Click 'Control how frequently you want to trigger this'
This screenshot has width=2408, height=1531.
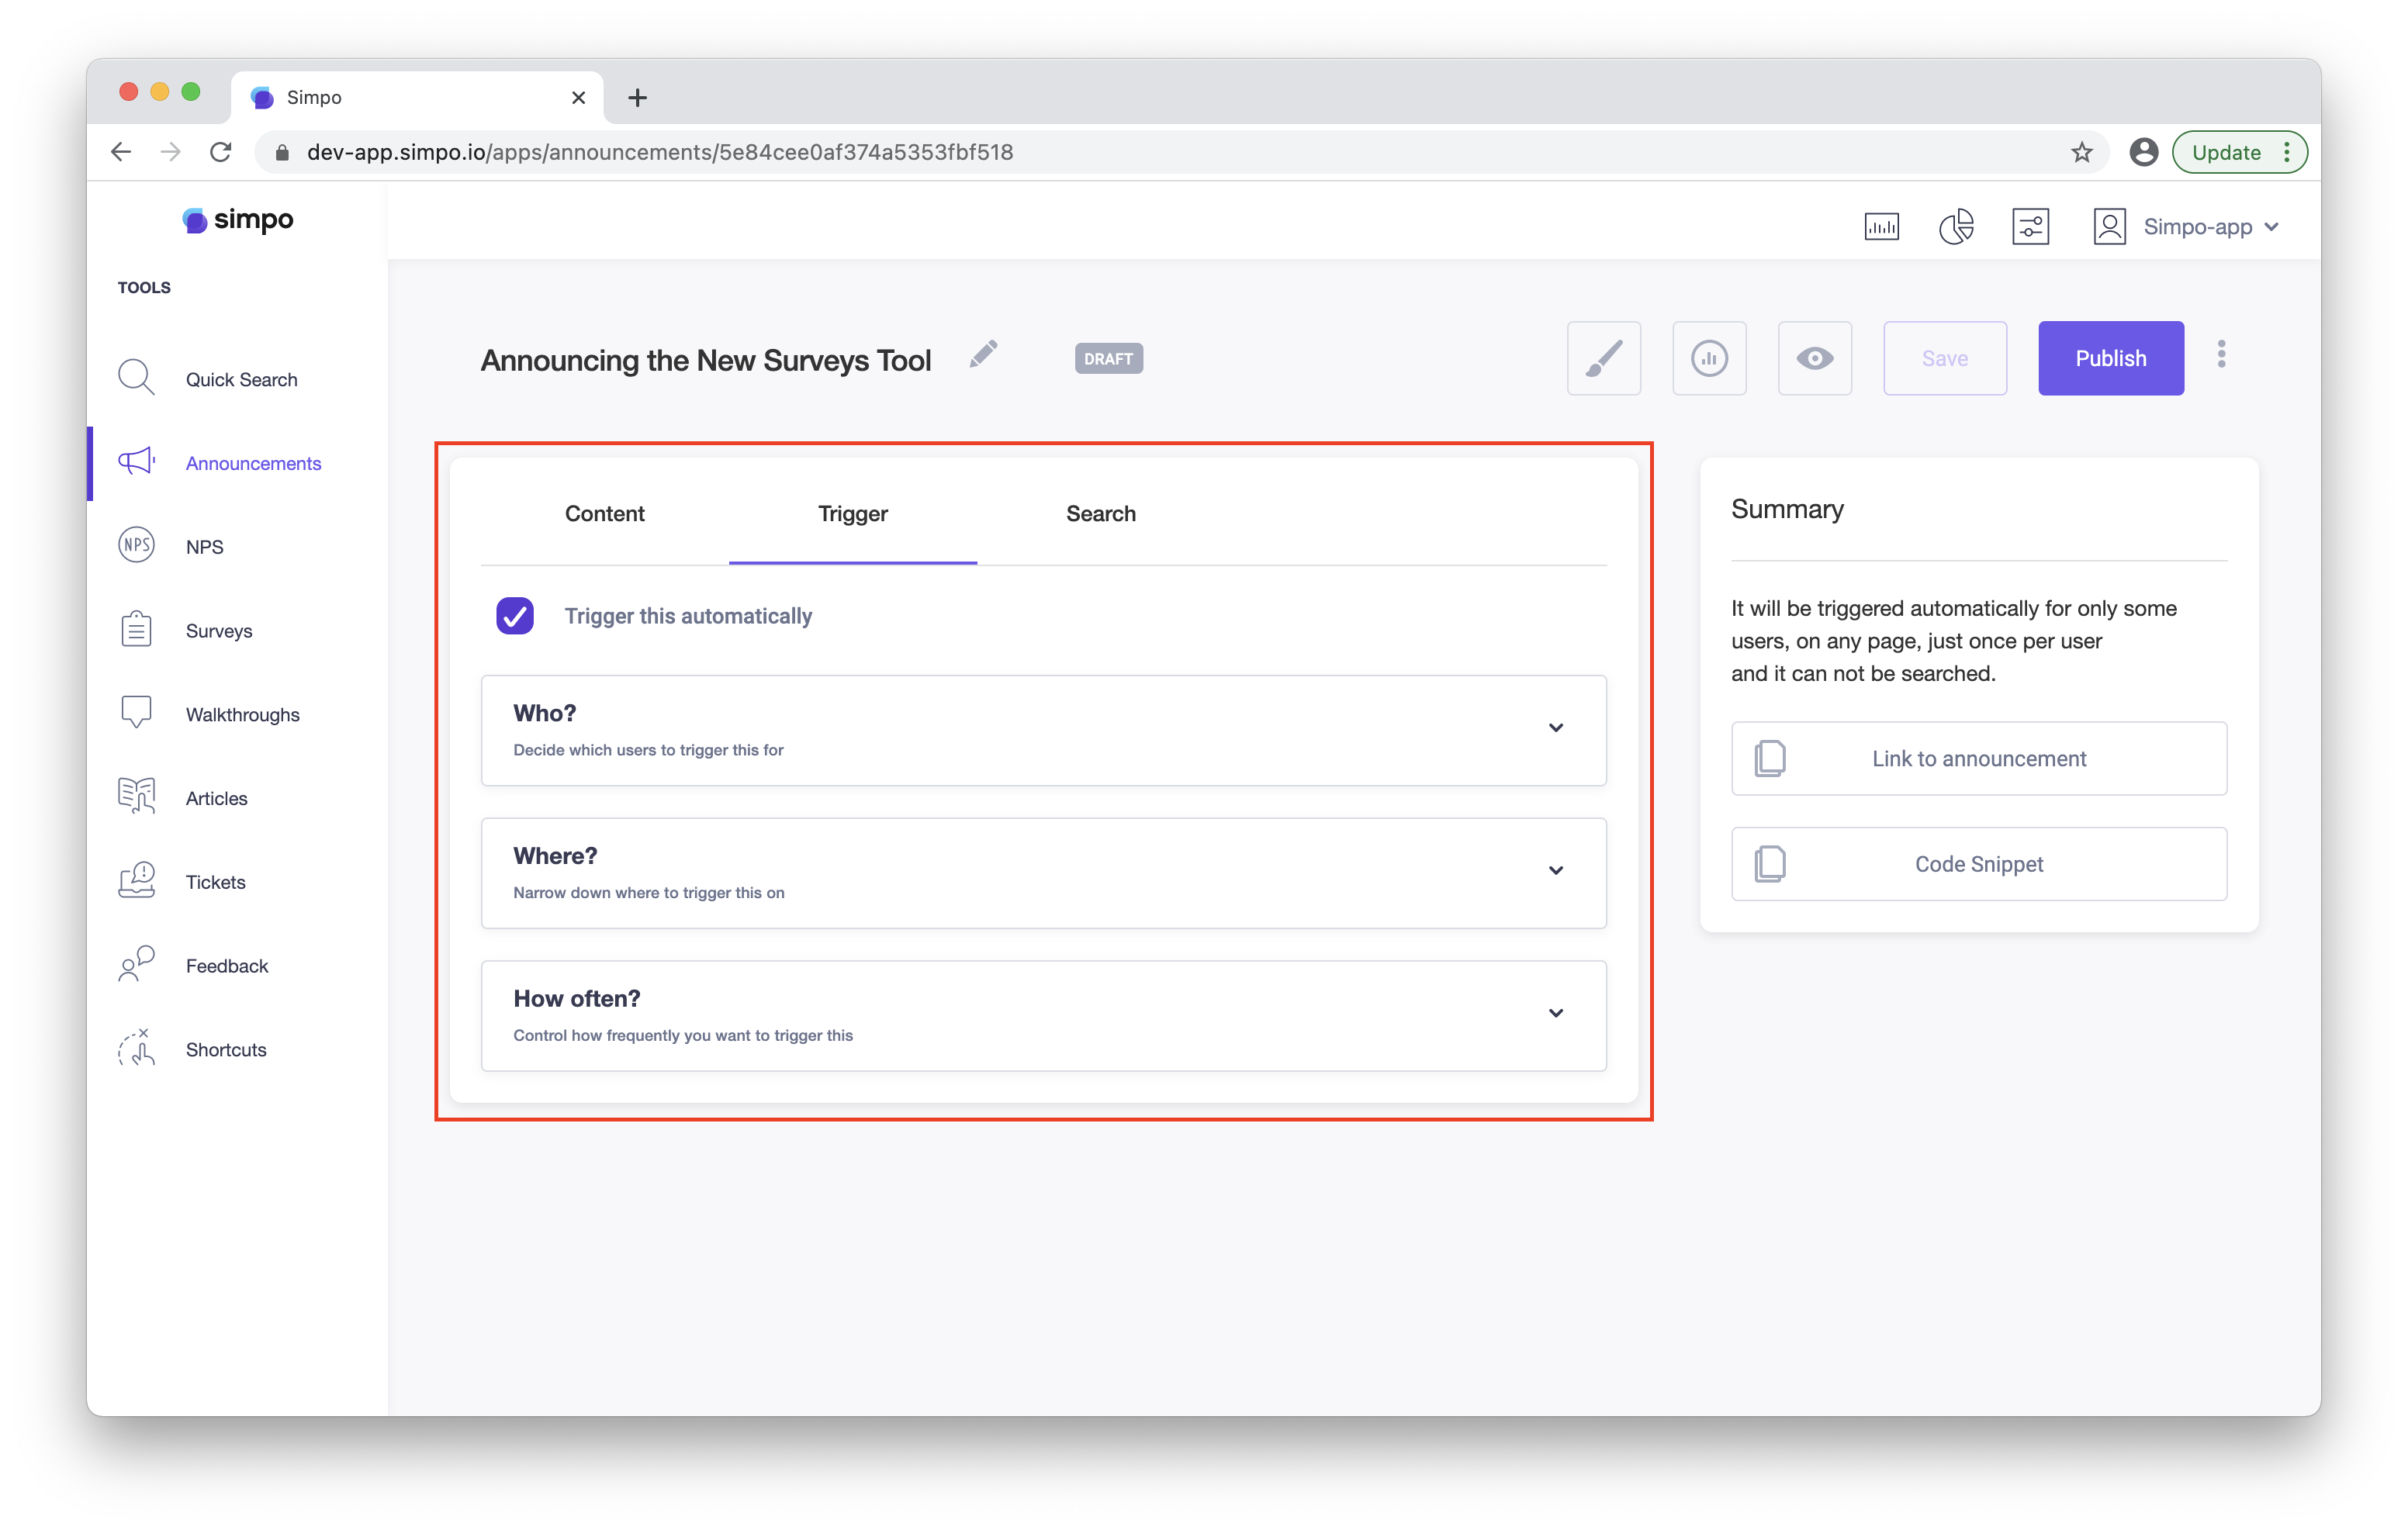click(683, 1035)
